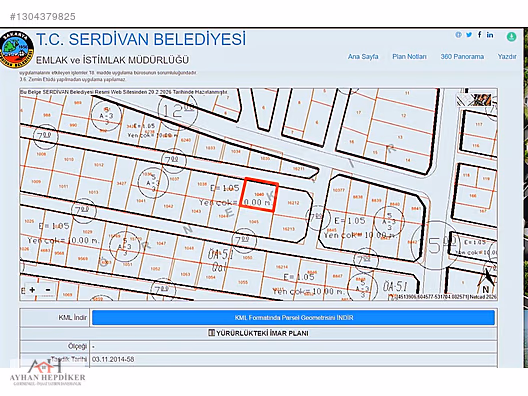Click parcel 16213 on the map

(289, 229)
